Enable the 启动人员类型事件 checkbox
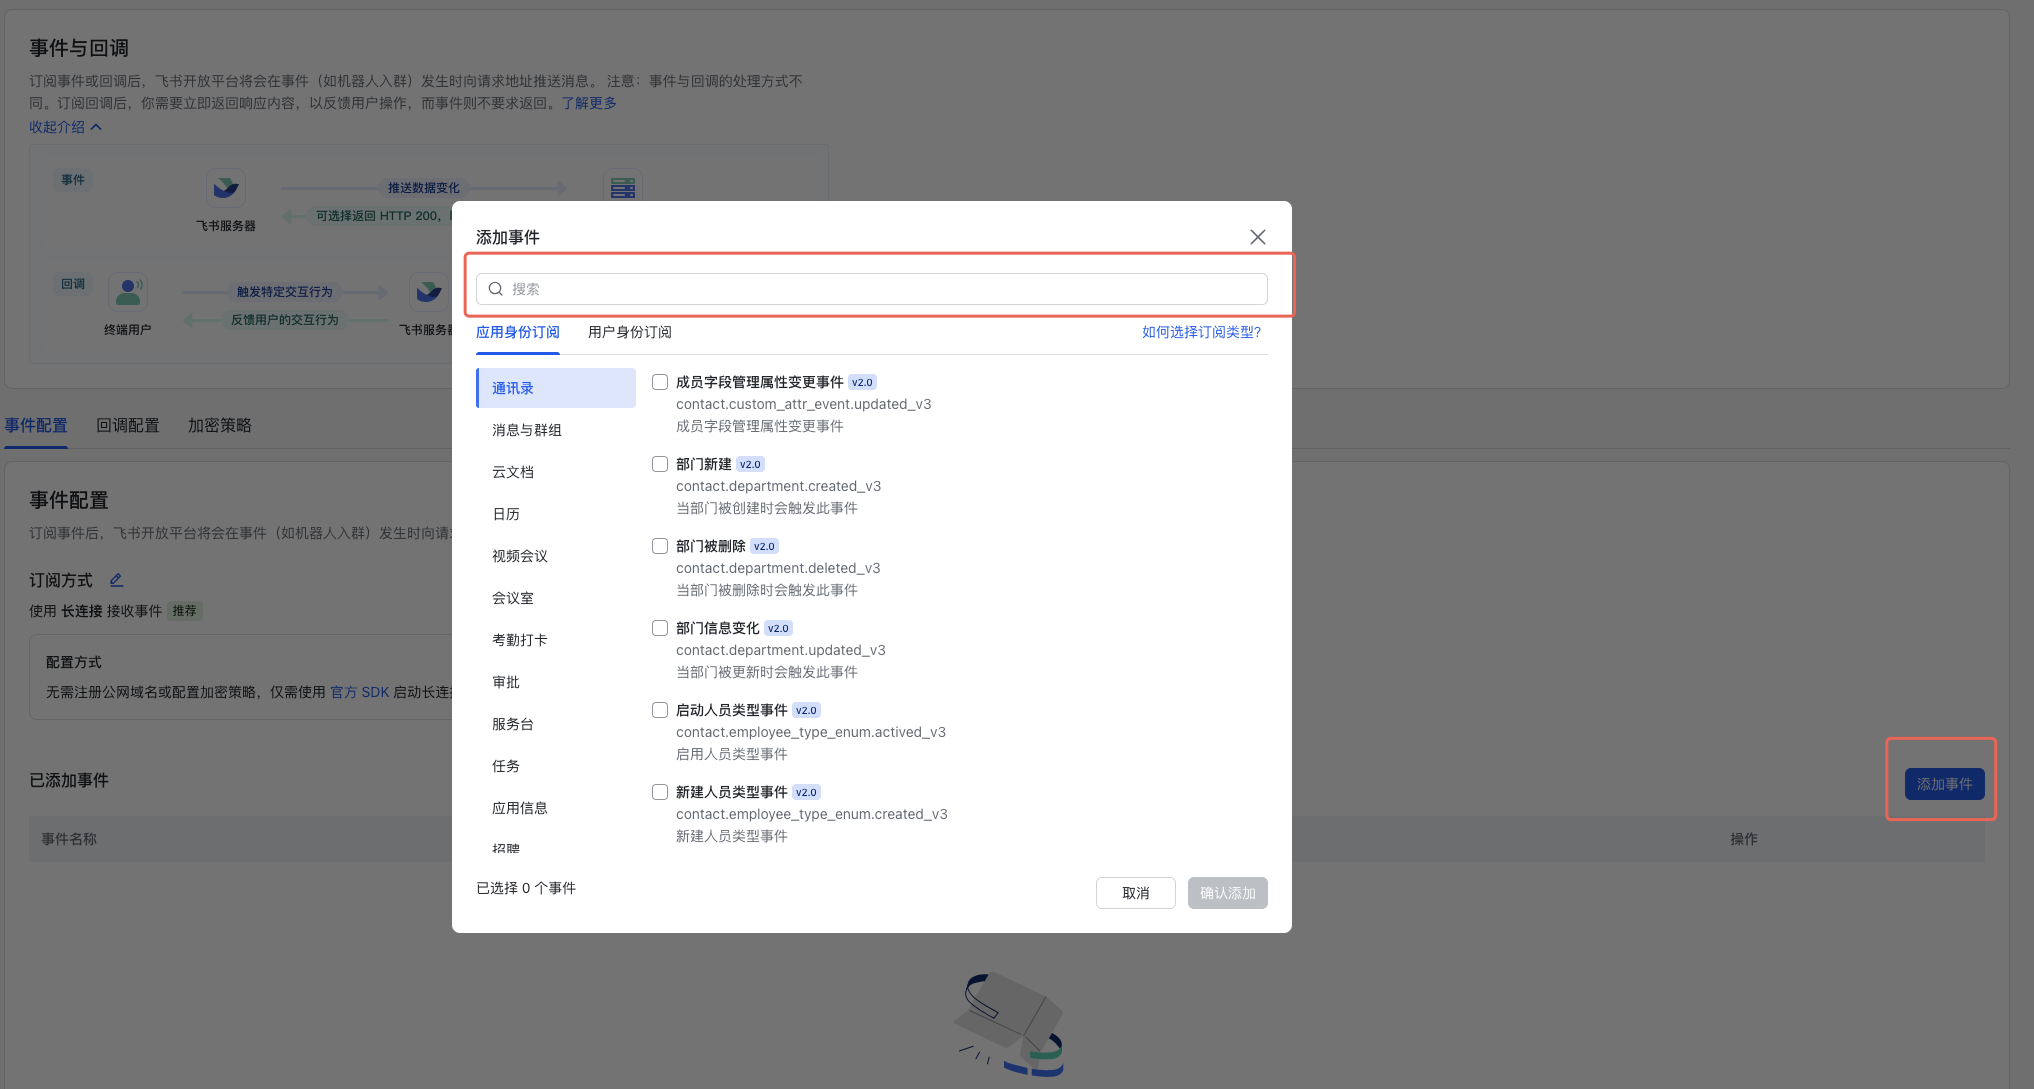This screenshot has height=1089, width=2034. (x=660, y=710)
